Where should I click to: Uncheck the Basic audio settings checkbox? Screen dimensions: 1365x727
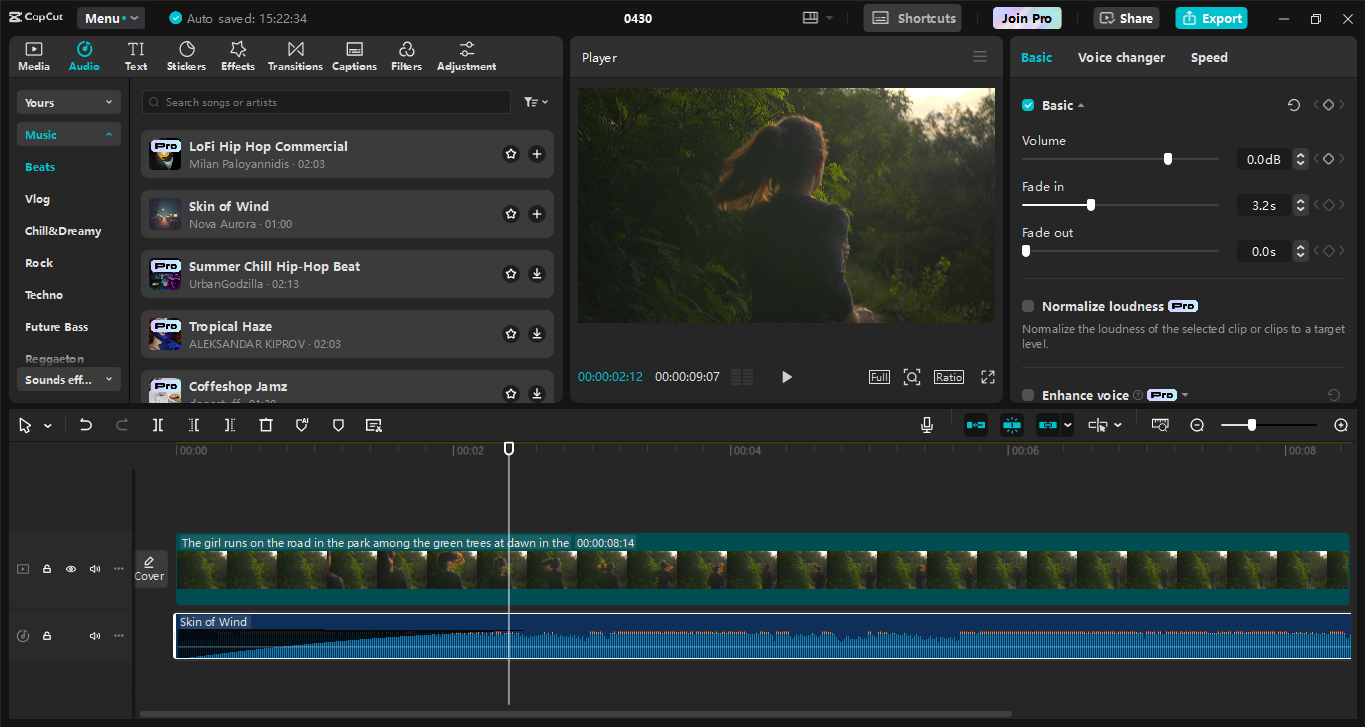[x=1028, y=105]
